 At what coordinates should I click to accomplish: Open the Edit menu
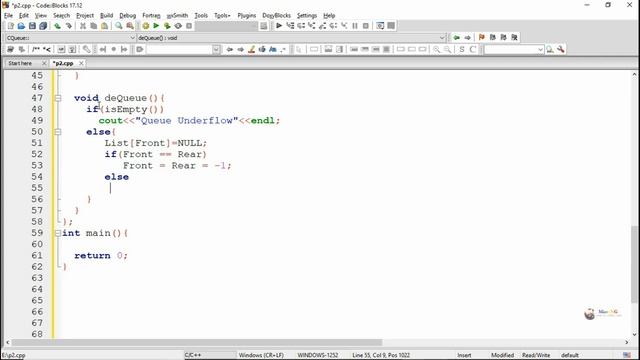24,15
